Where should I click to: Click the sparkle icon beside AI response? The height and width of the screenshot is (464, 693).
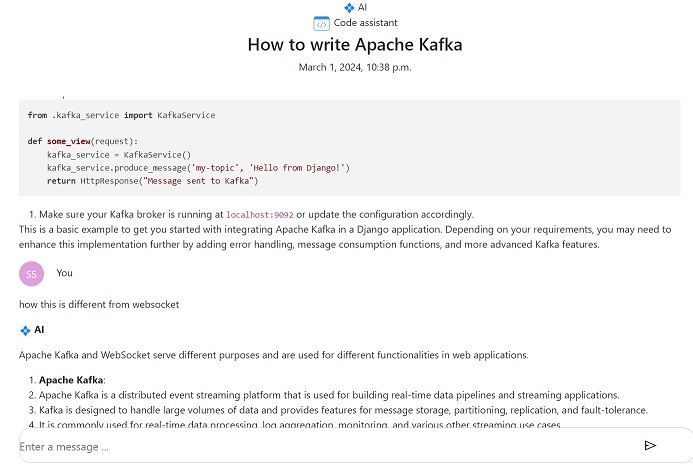[25, 329]
